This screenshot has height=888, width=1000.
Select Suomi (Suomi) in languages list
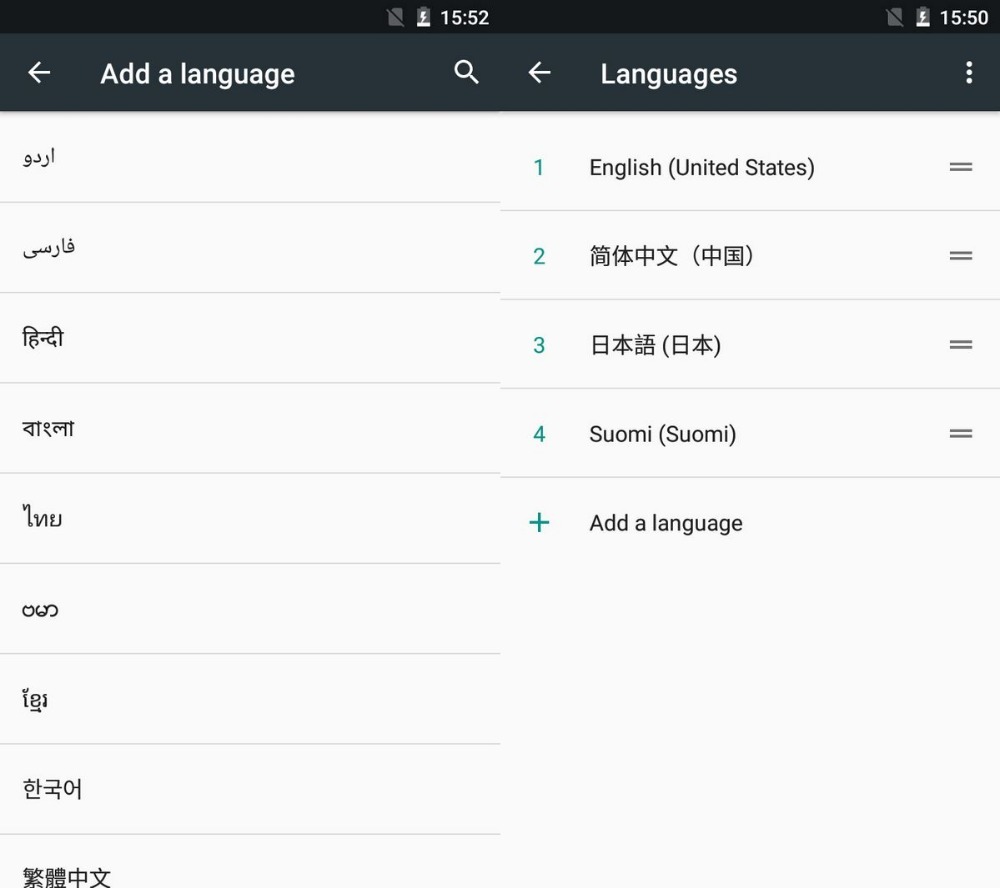(662, 434)
